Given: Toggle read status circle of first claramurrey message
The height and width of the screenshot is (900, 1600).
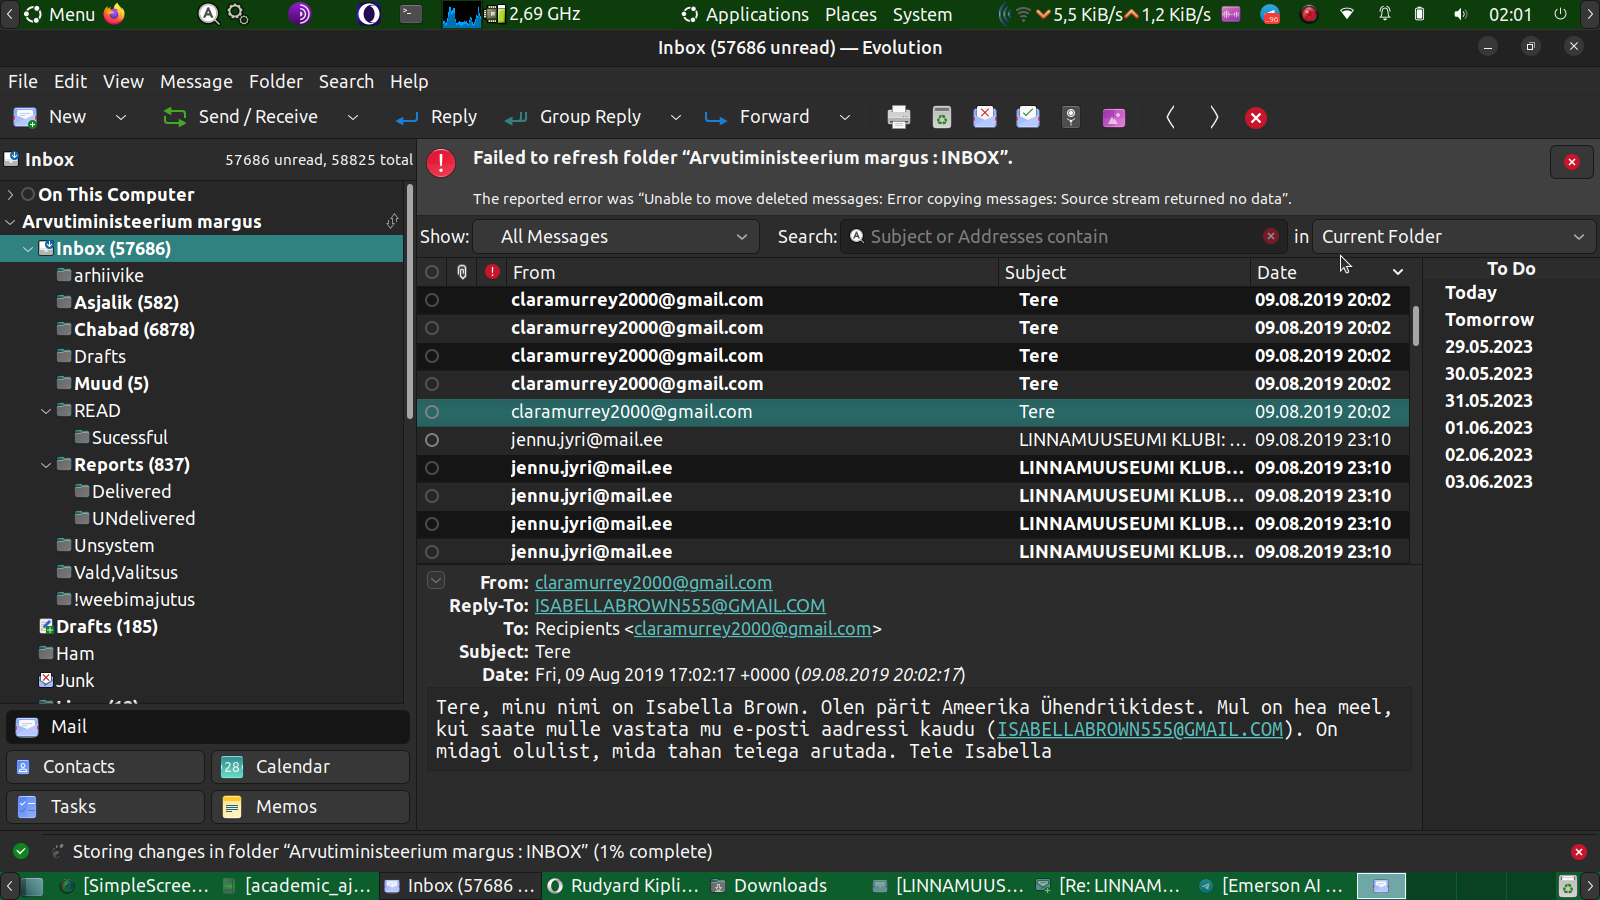Looking at the screenshot, I should click(432, 300).
